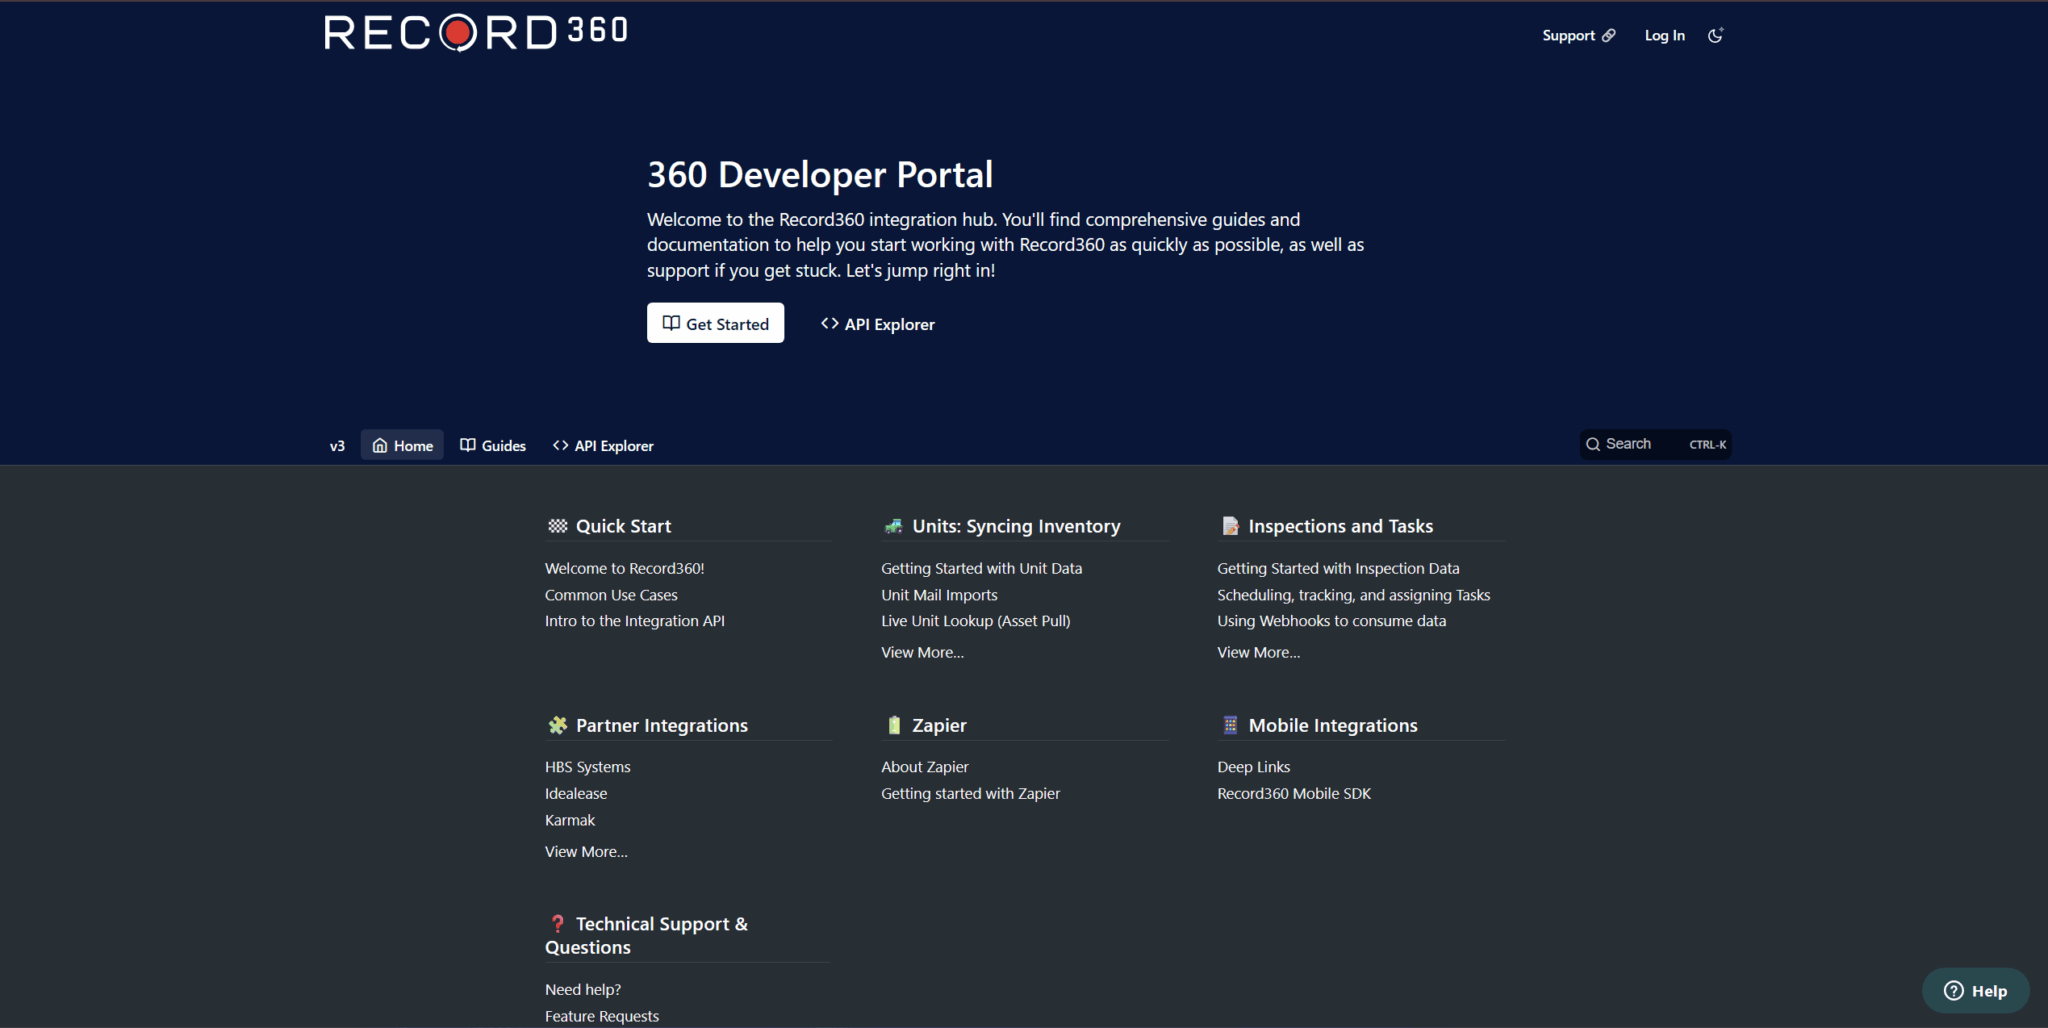Open the Log In link
This screenshot has height=1028, width=2048.
[1664, 35]
